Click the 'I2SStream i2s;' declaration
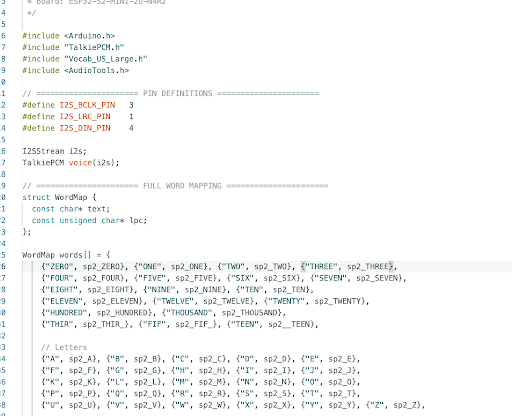512x416 pixels. click(55, 151)
